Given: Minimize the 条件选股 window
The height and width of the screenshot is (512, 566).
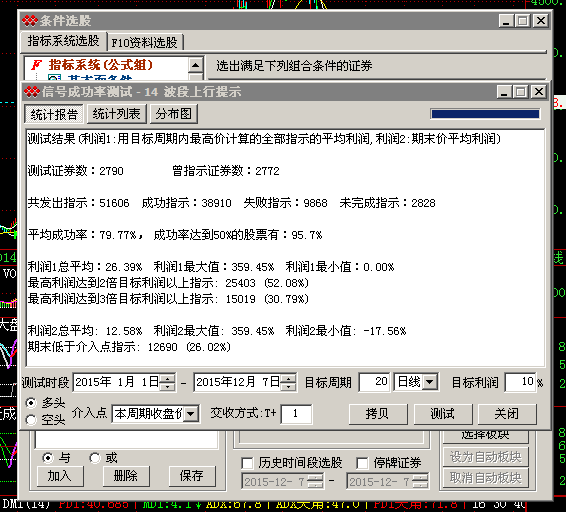Looking at the screenshot, I should (506, 21).
